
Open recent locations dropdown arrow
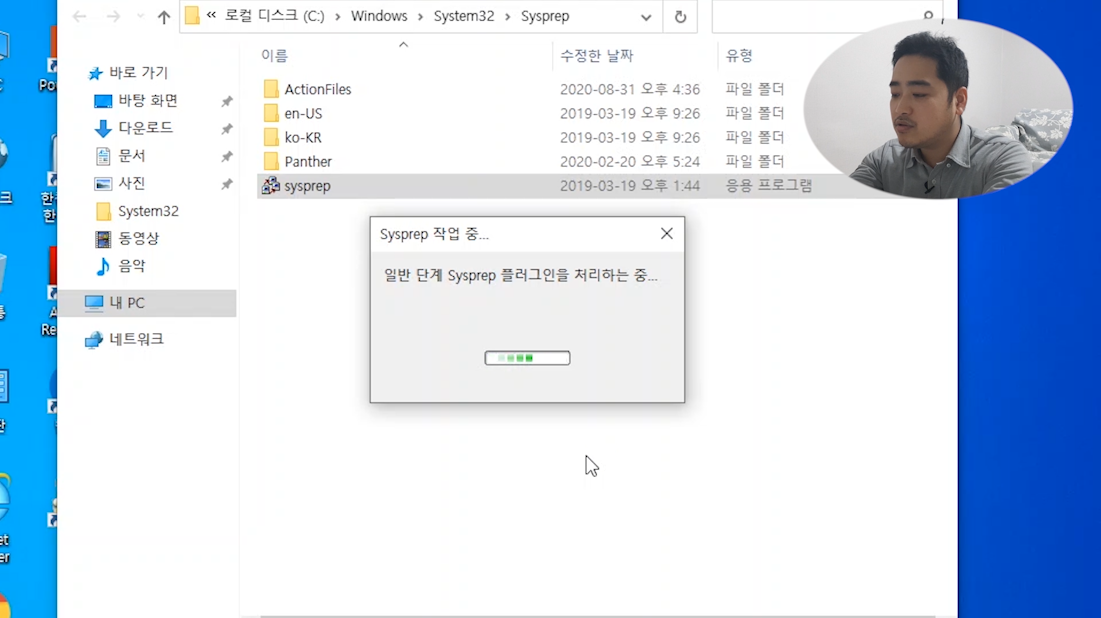140,16
